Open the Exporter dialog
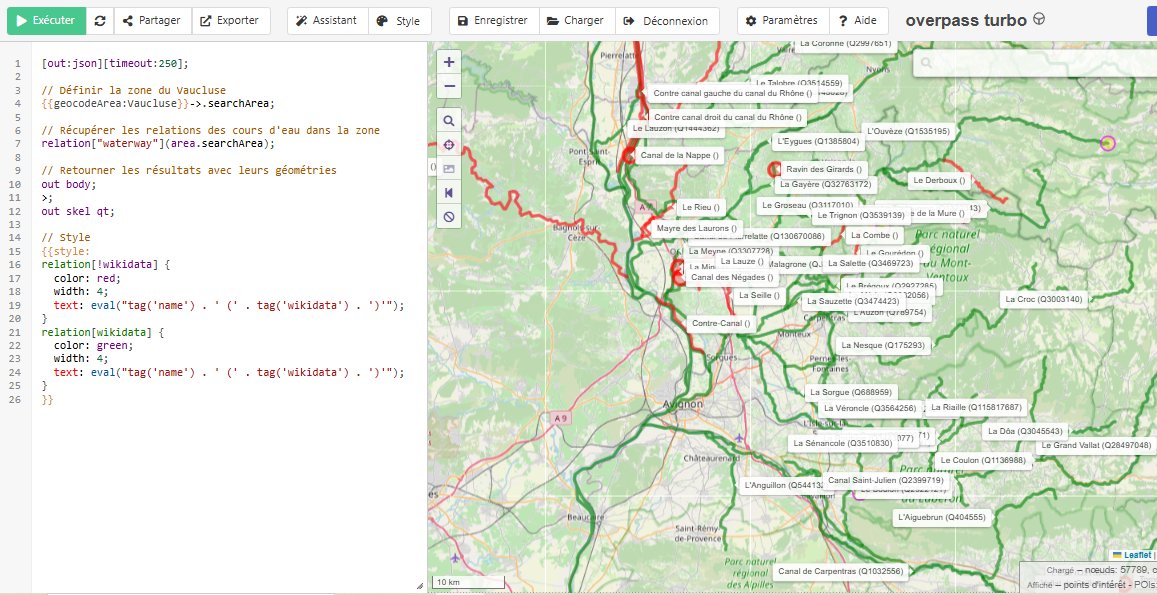Image resolution: width=1157 pixels, height=595 pixels. coord(231,21)
